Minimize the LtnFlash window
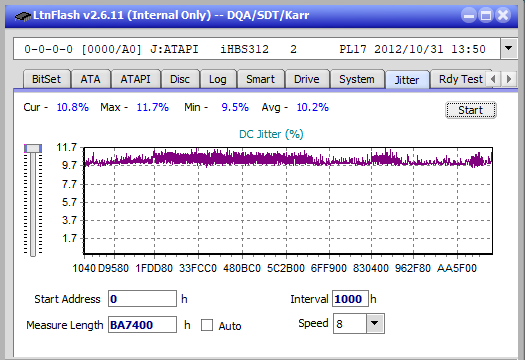This screenshot has width=525, height=360. click(x=469, y=15)
